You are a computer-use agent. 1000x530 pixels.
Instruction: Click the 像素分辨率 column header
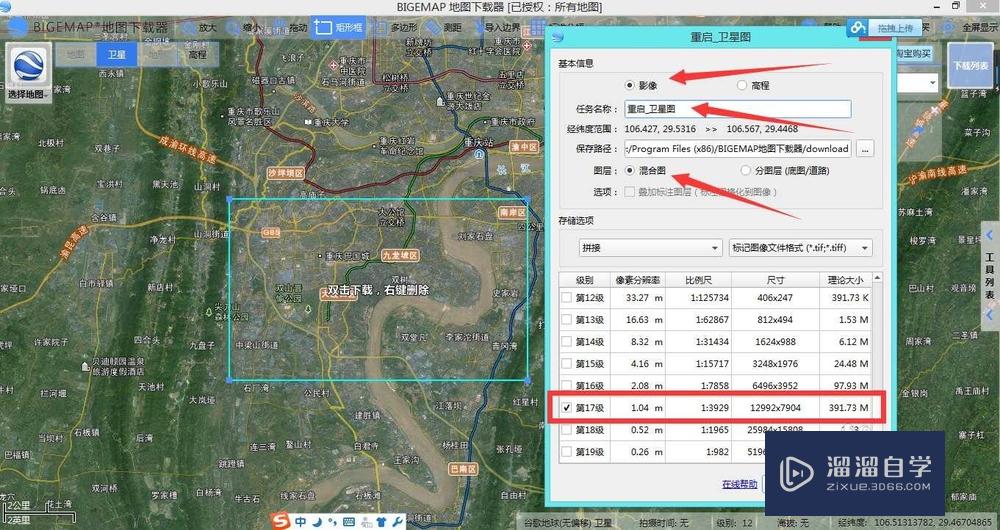[x=638, y=279]
